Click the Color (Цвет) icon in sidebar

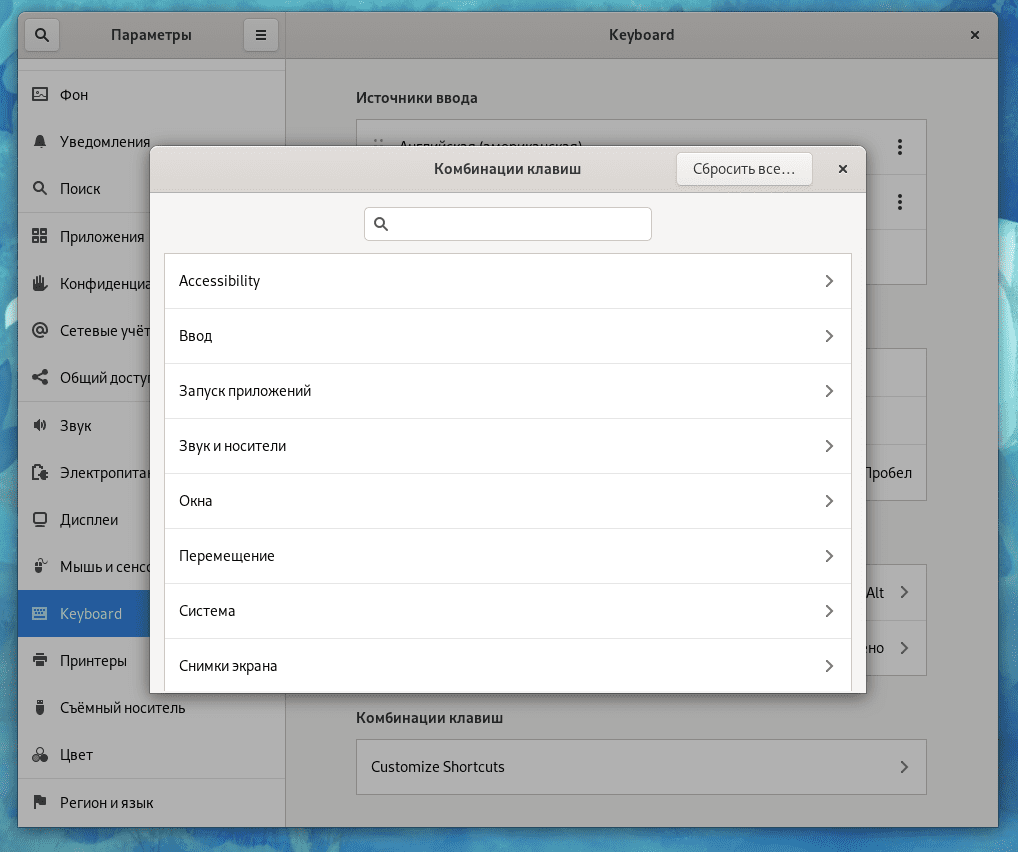40,755
